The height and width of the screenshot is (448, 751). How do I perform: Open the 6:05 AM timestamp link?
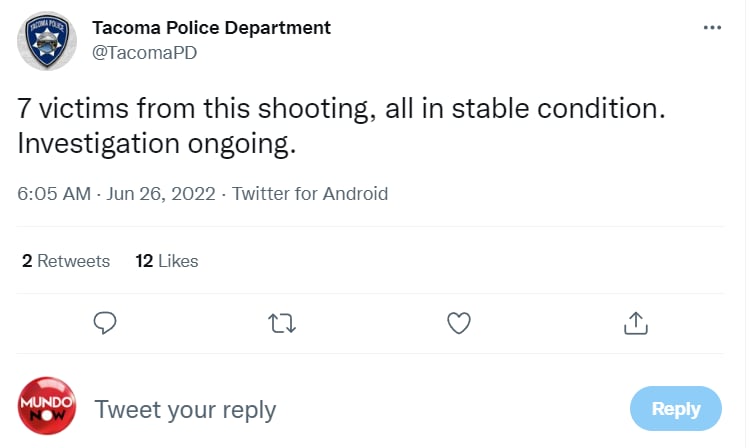point(54,194)
